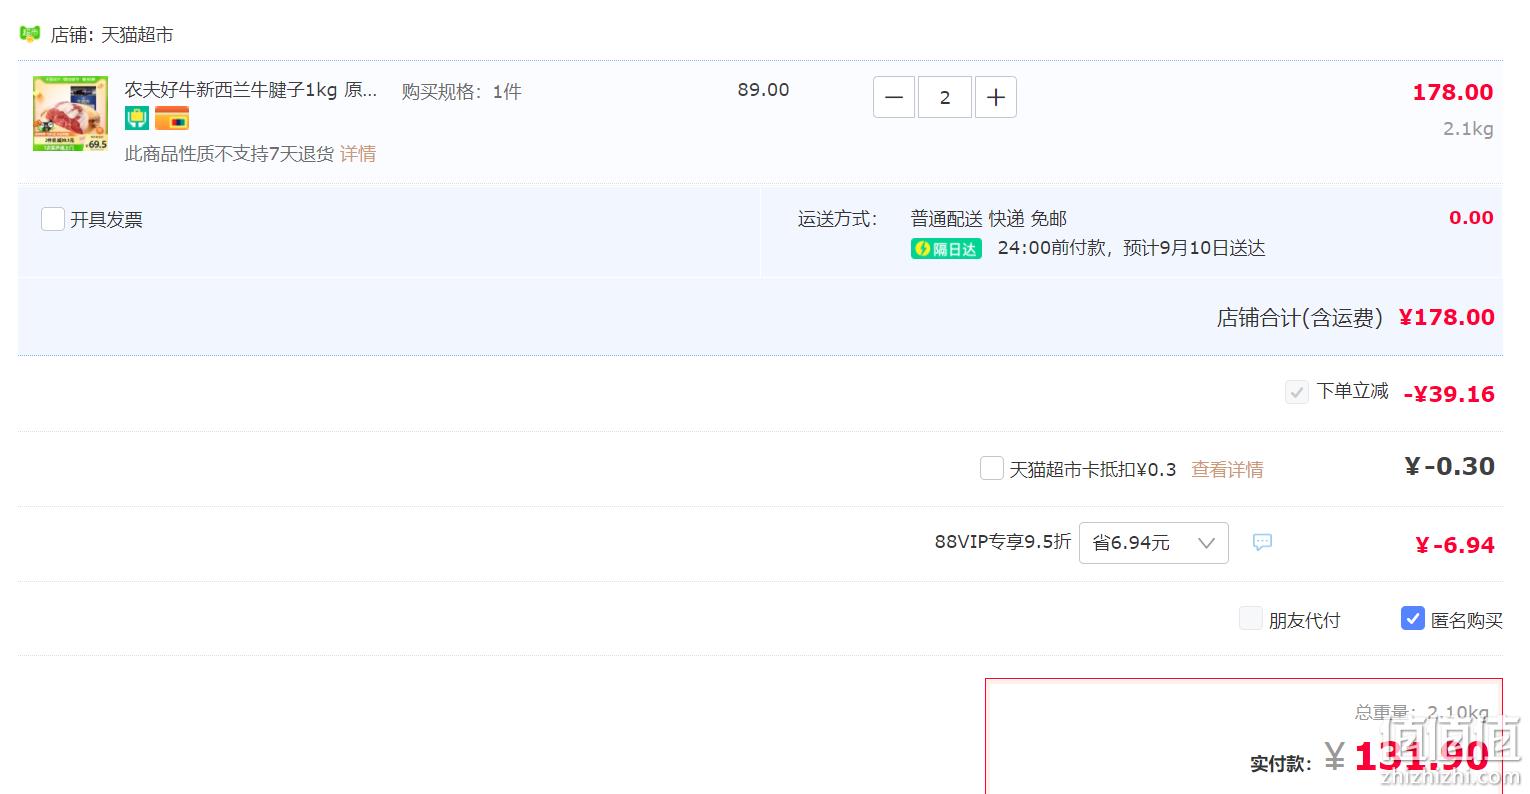
Task: Check the 朋友代付 checkbox
Action: [x=1251, y=618]
